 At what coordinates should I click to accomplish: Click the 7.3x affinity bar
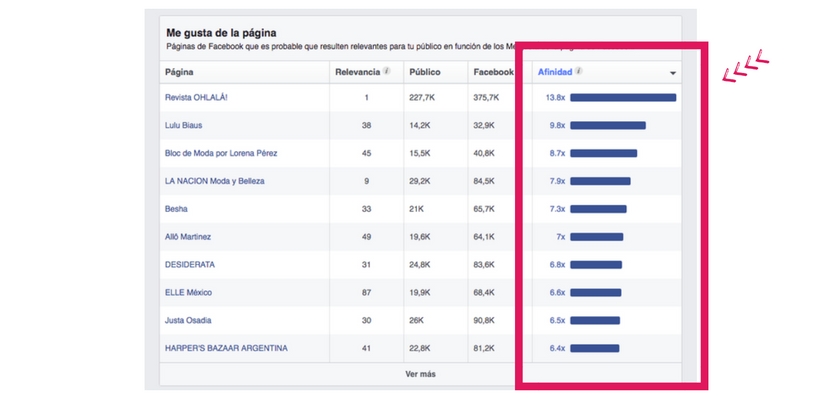click(x=598, y=209)
